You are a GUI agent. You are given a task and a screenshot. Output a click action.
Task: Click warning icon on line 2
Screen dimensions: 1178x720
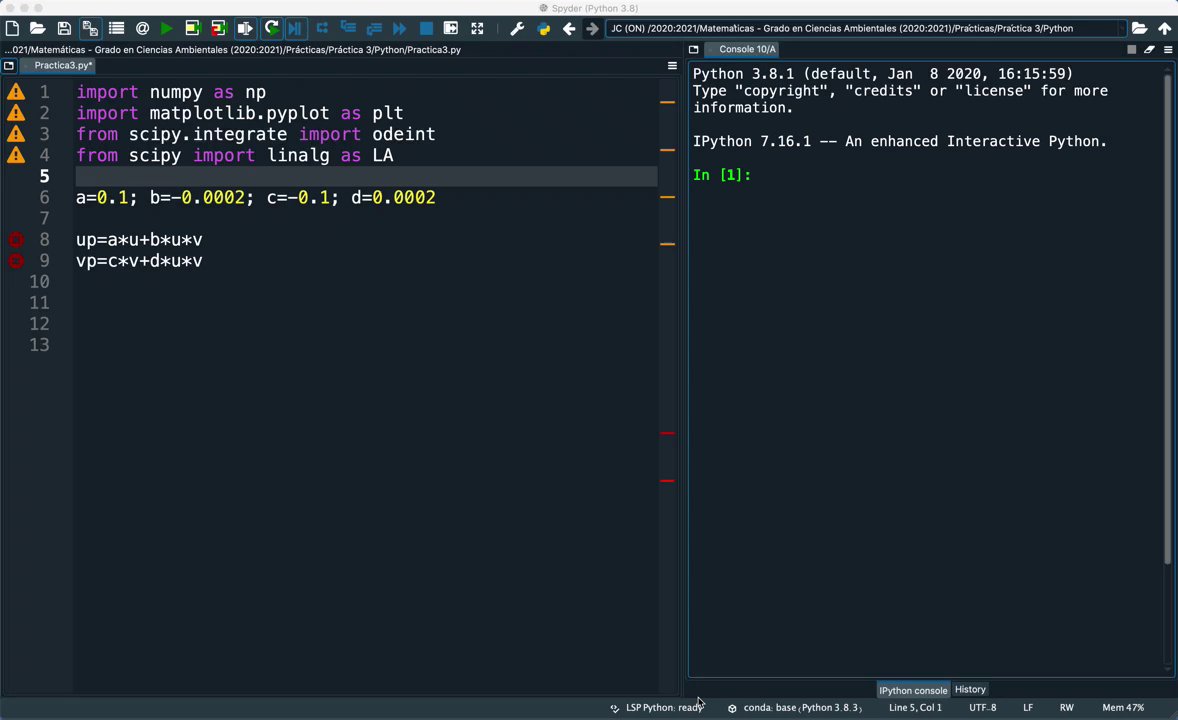[16, 113]
